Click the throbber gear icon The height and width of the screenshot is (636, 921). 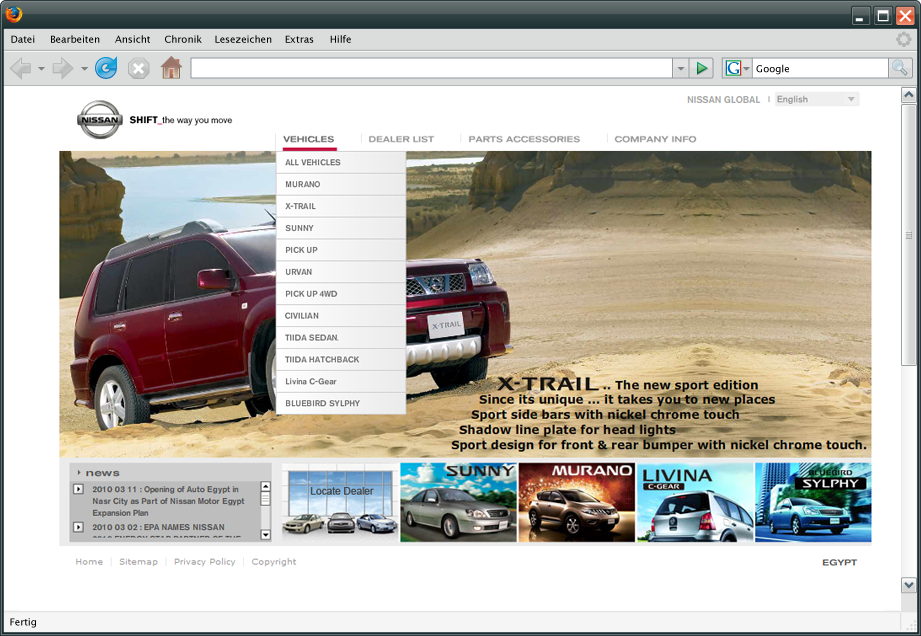click(x=903, y=39)
